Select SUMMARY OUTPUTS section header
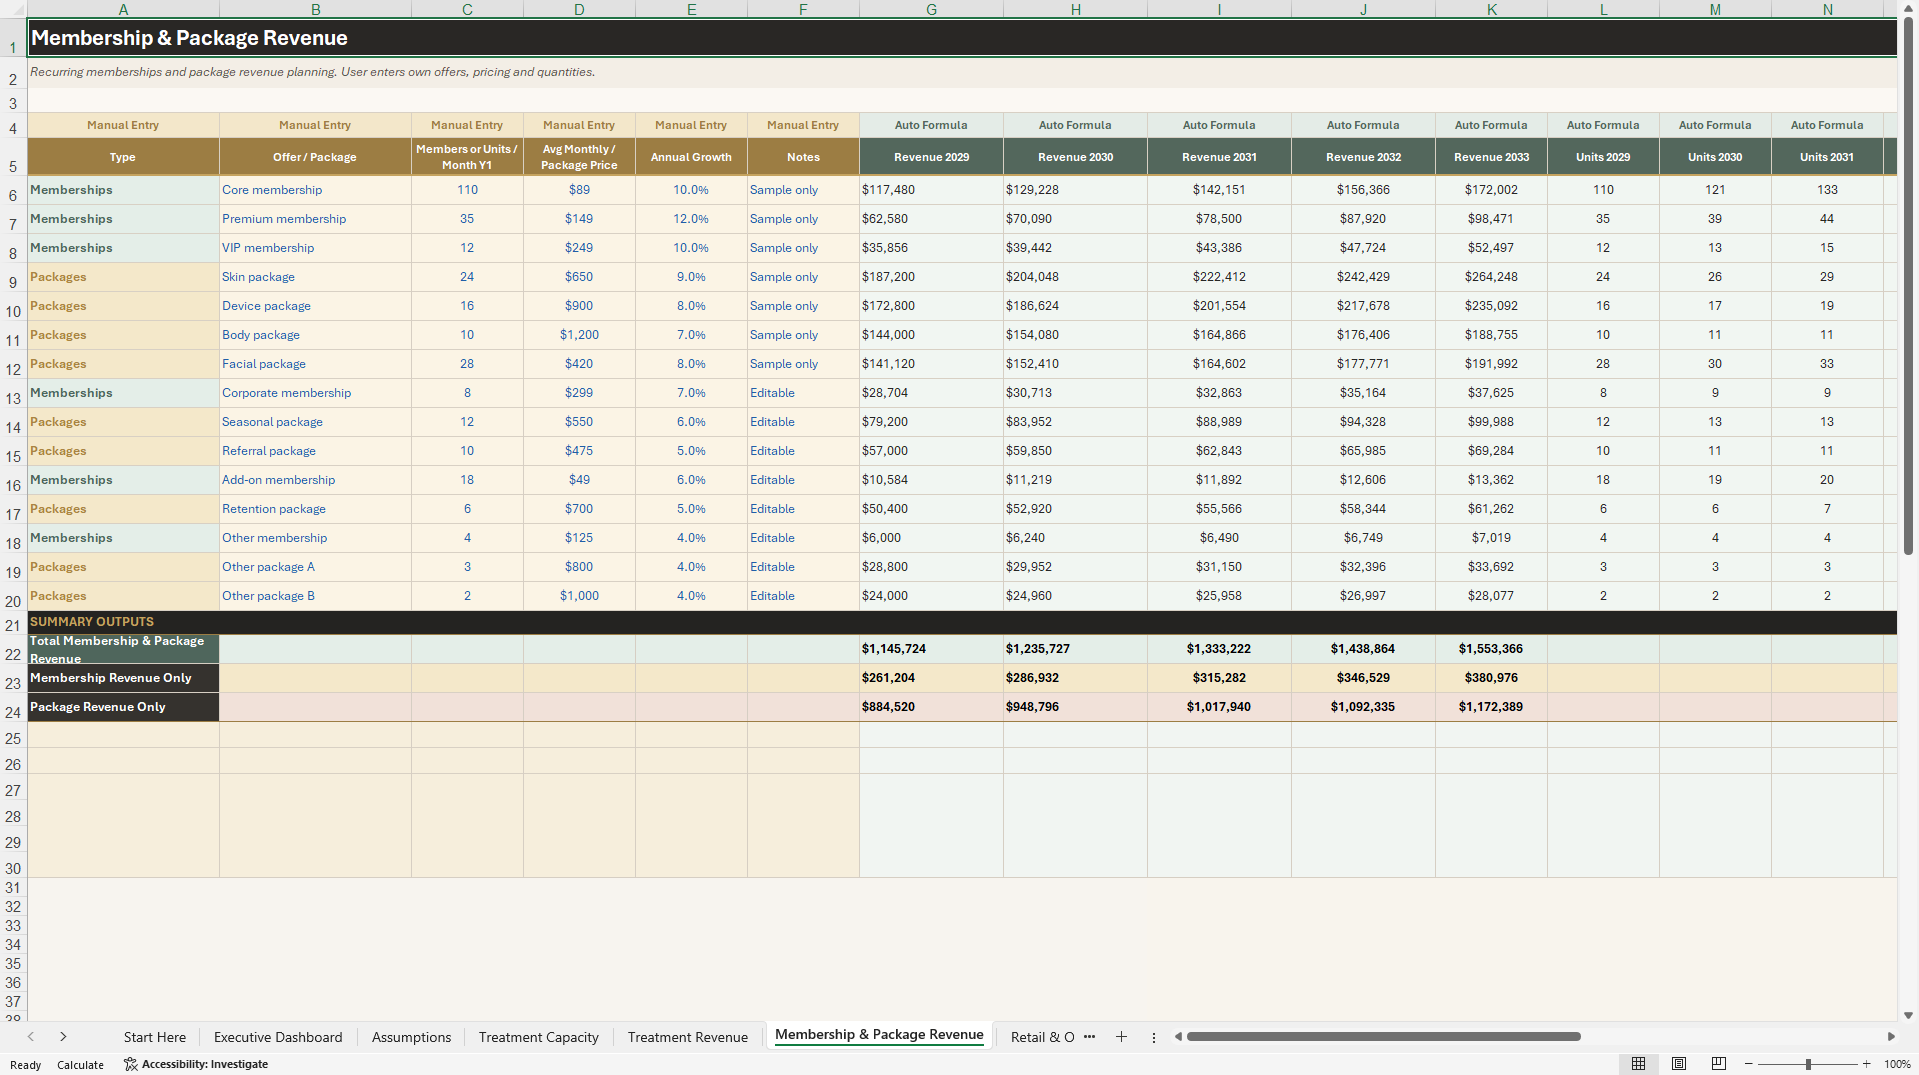 click(92, 622)
